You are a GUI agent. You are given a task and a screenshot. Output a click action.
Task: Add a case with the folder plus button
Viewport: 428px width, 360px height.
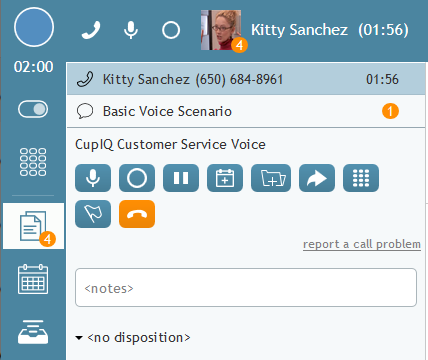pos(271,178)
